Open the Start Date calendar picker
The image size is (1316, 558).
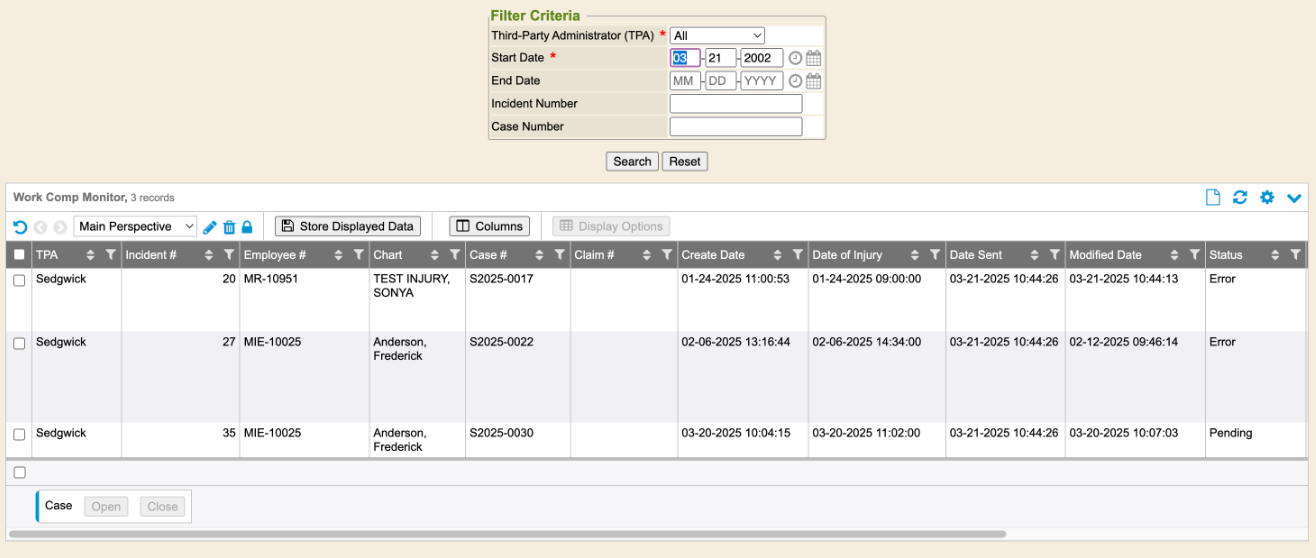point(814,58)
